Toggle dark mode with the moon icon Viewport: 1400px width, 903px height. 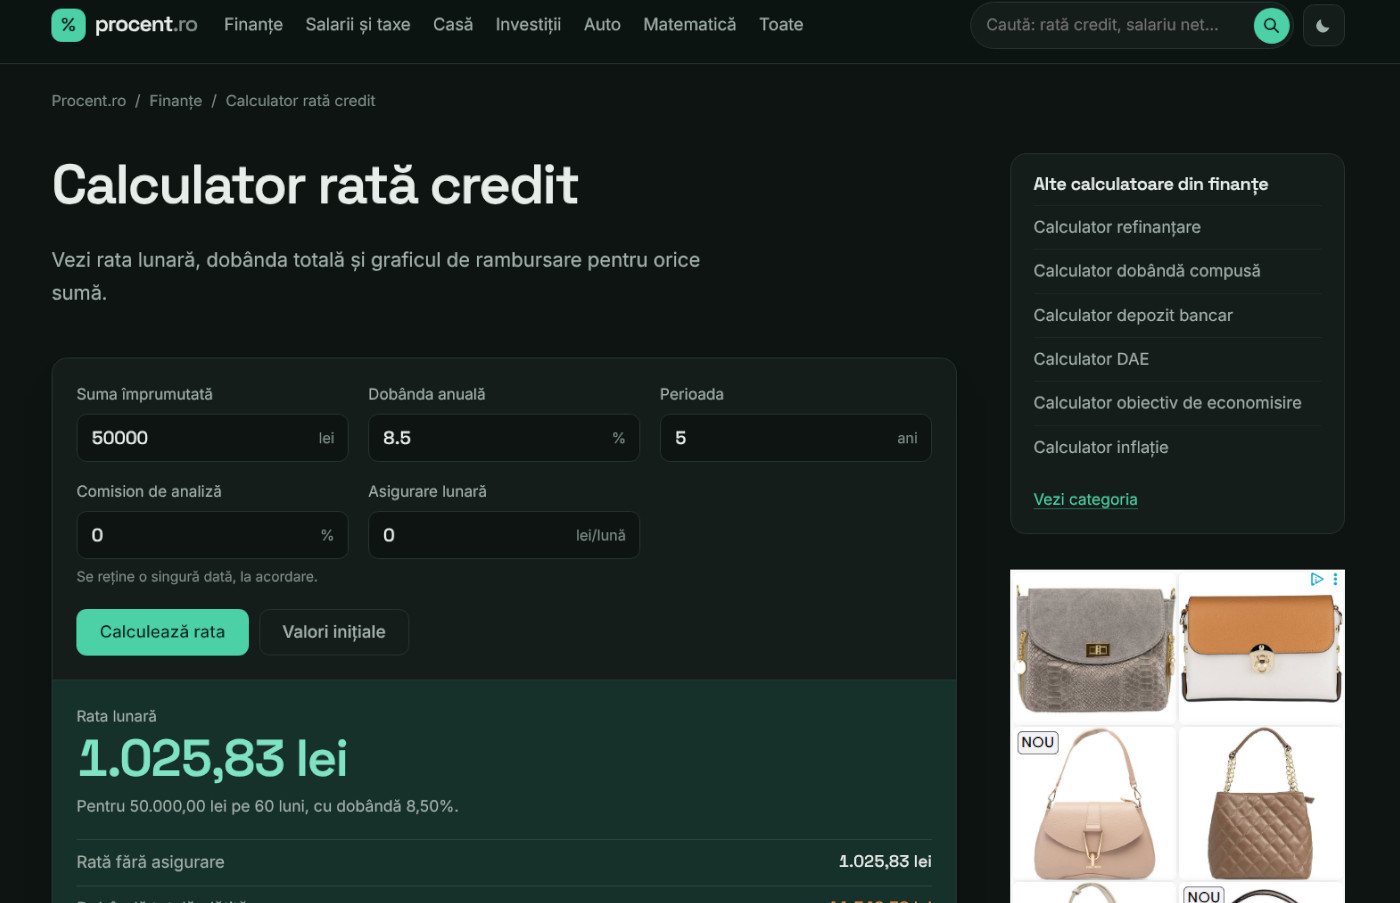pyautogui.click(x=1323, y=25)
